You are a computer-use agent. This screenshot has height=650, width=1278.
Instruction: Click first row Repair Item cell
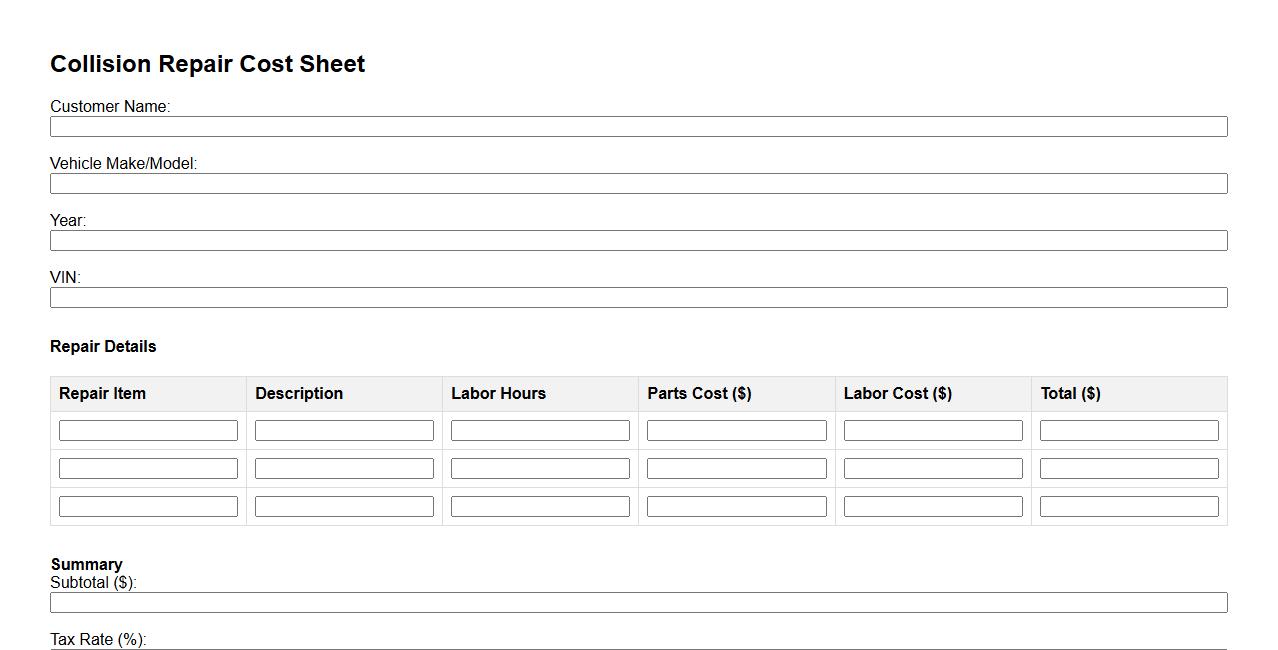coord(148,430)
